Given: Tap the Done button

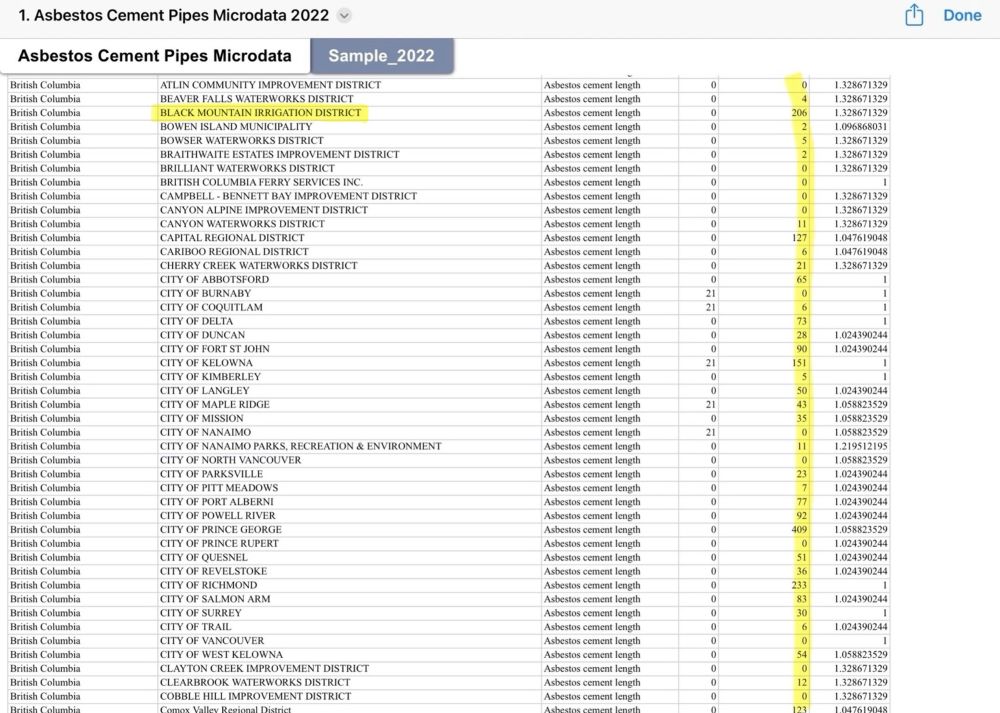Looking at the screenshot, I should (962, 15).
